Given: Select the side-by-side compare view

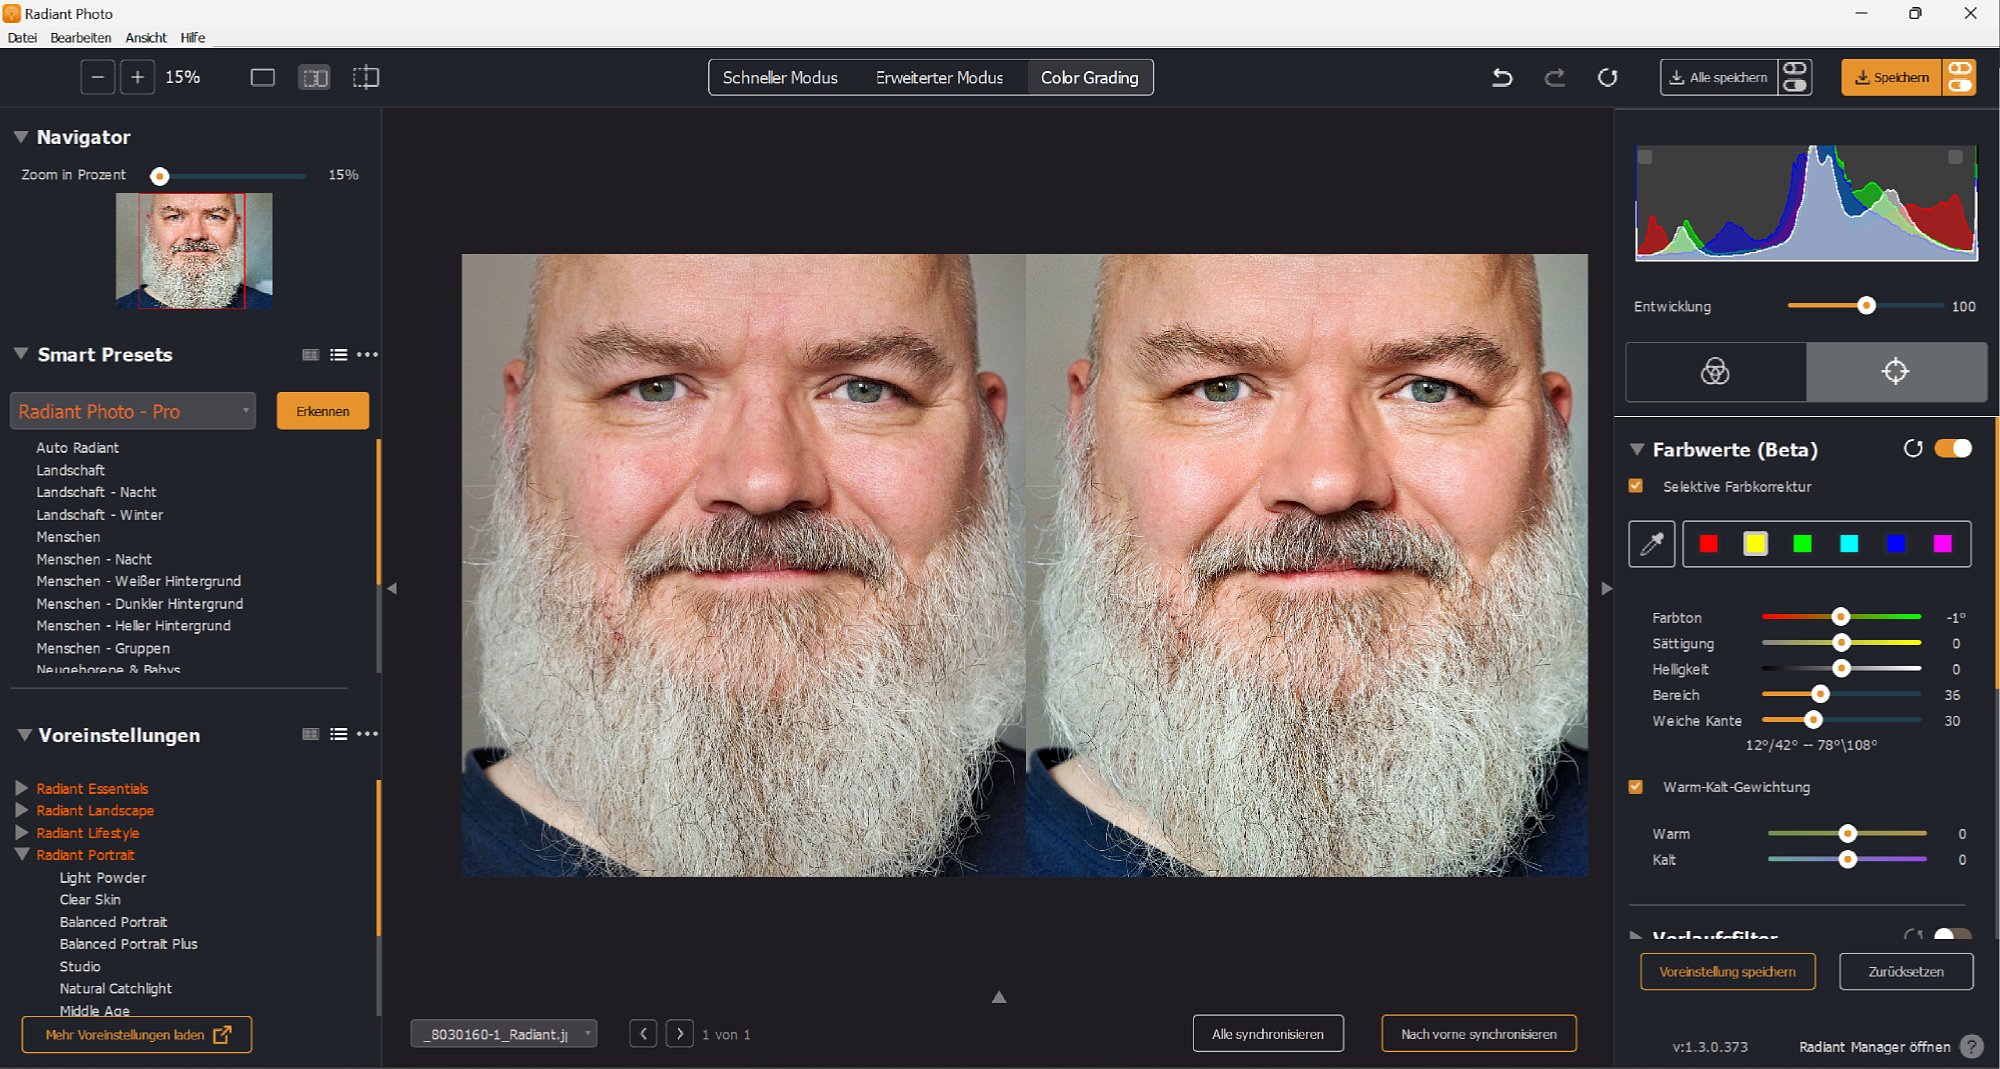Looking at the screenshot, I should click(314, 77).
